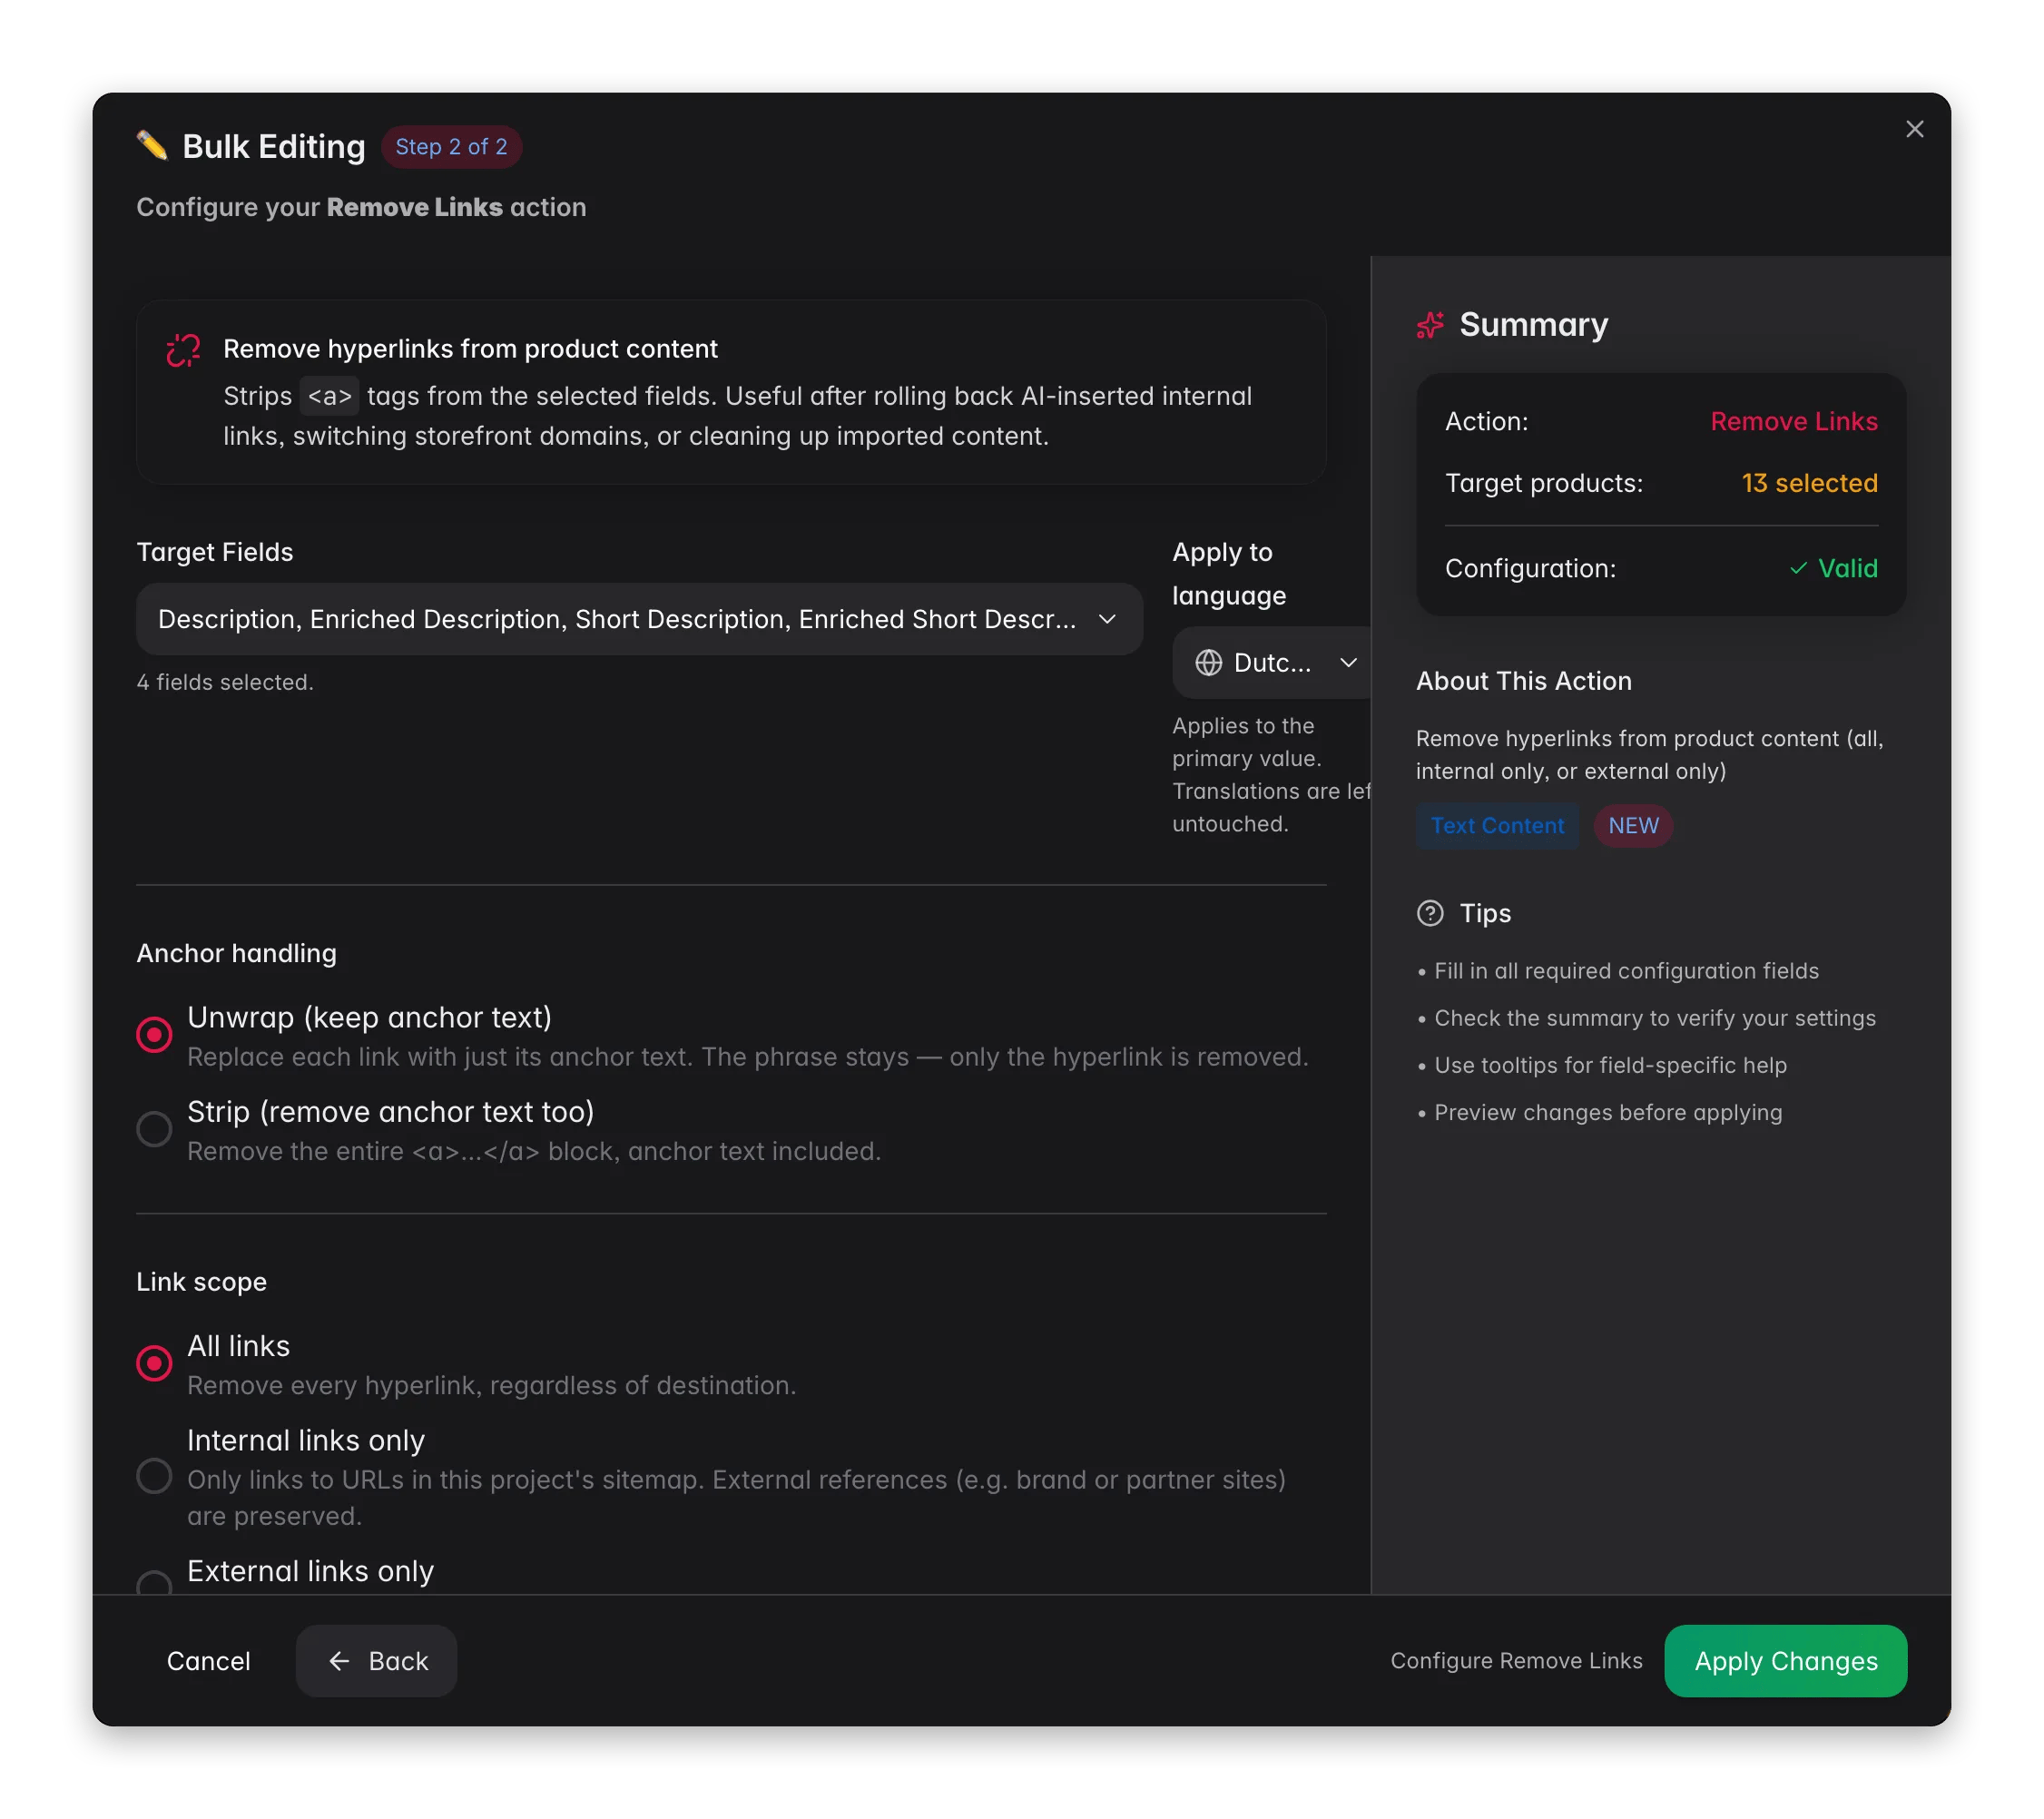The image size is (2044, 1819).
Task: Click 'Remove hyperlinks from product content' title
Action: (470, 349)
